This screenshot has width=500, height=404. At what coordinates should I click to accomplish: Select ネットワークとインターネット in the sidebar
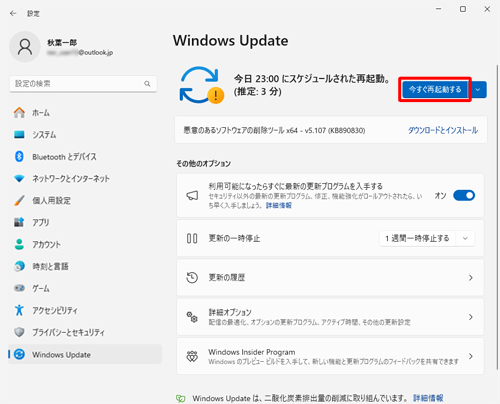pyautogui.click(x=85, y=178)
